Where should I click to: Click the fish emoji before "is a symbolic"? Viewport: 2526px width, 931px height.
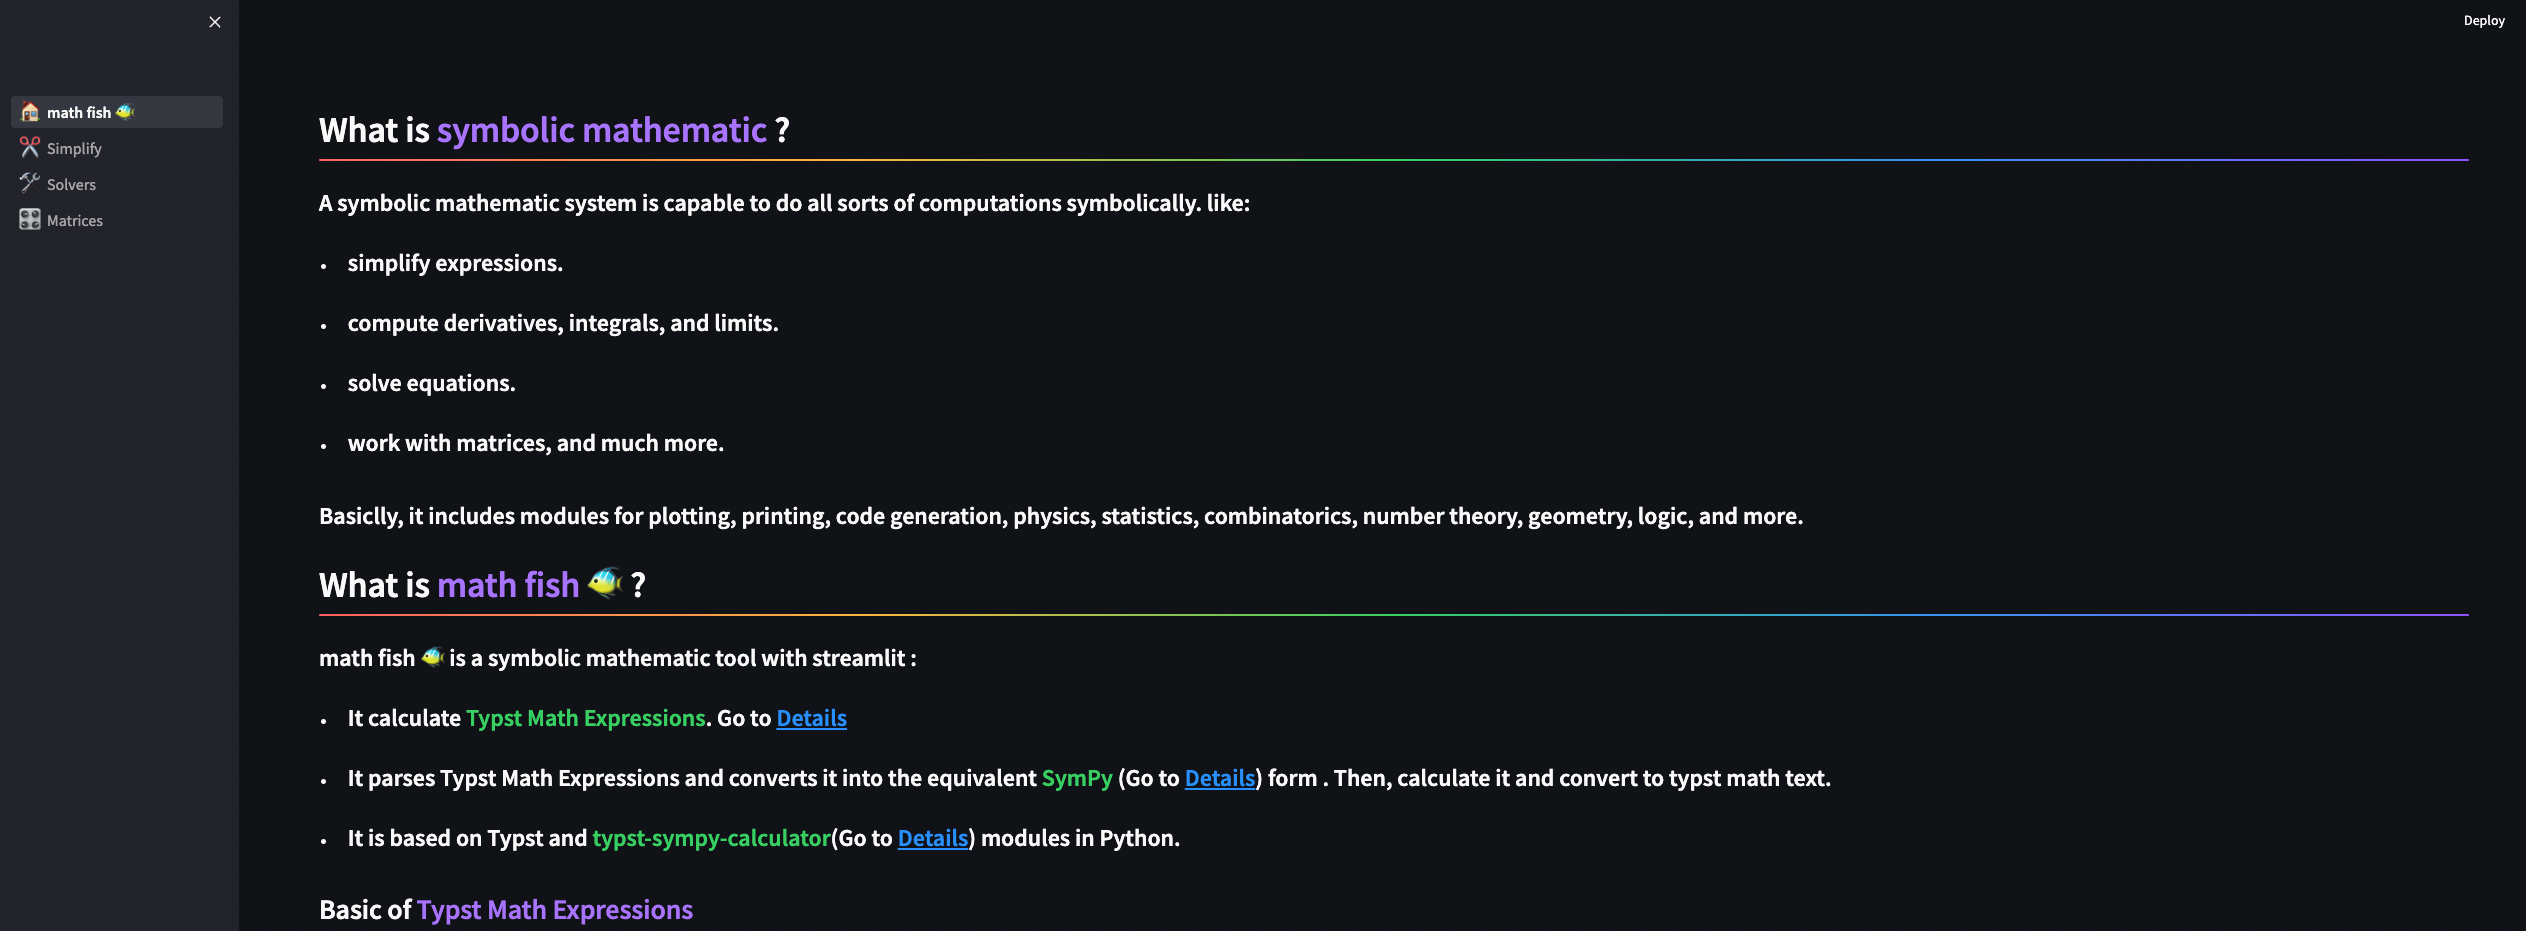432,657
